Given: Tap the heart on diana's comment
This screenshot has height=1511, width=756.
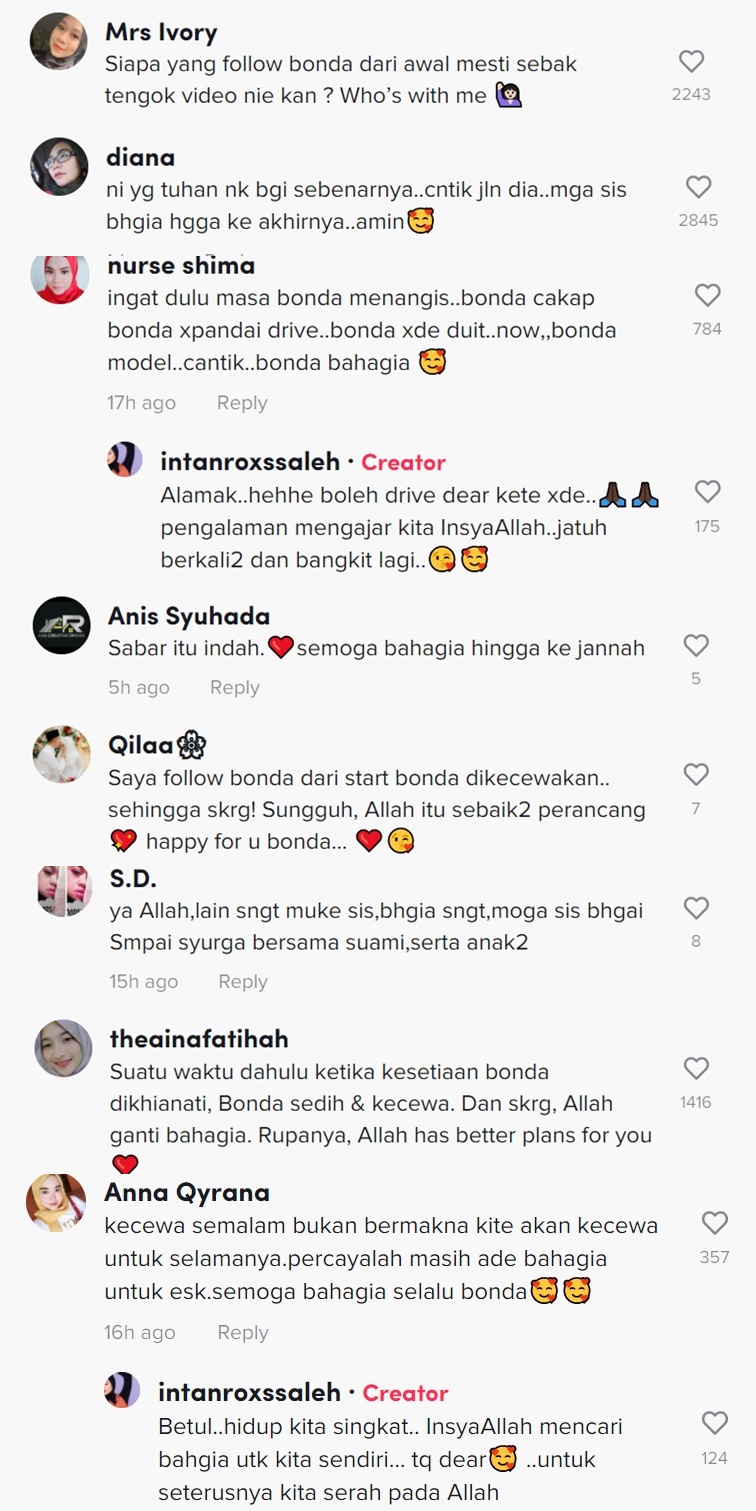Looking at the screenshot, I should pos(698,187).
